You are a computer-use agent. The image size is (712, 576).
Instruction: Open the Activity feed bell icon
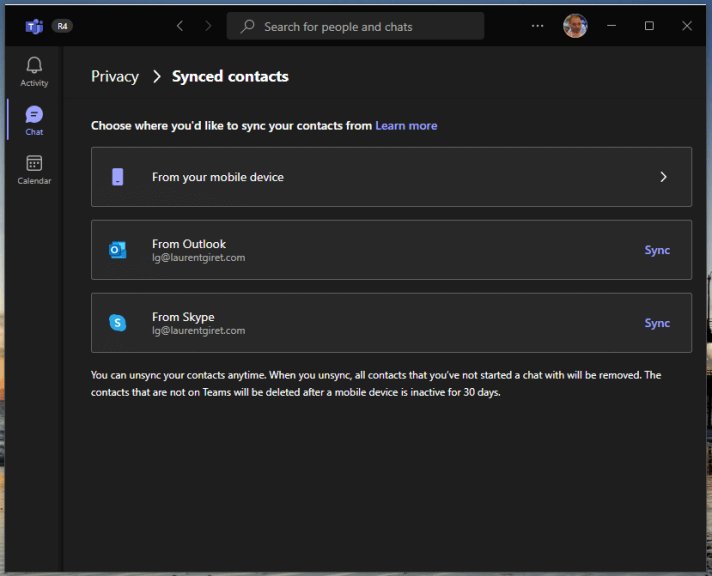point(34,65)
